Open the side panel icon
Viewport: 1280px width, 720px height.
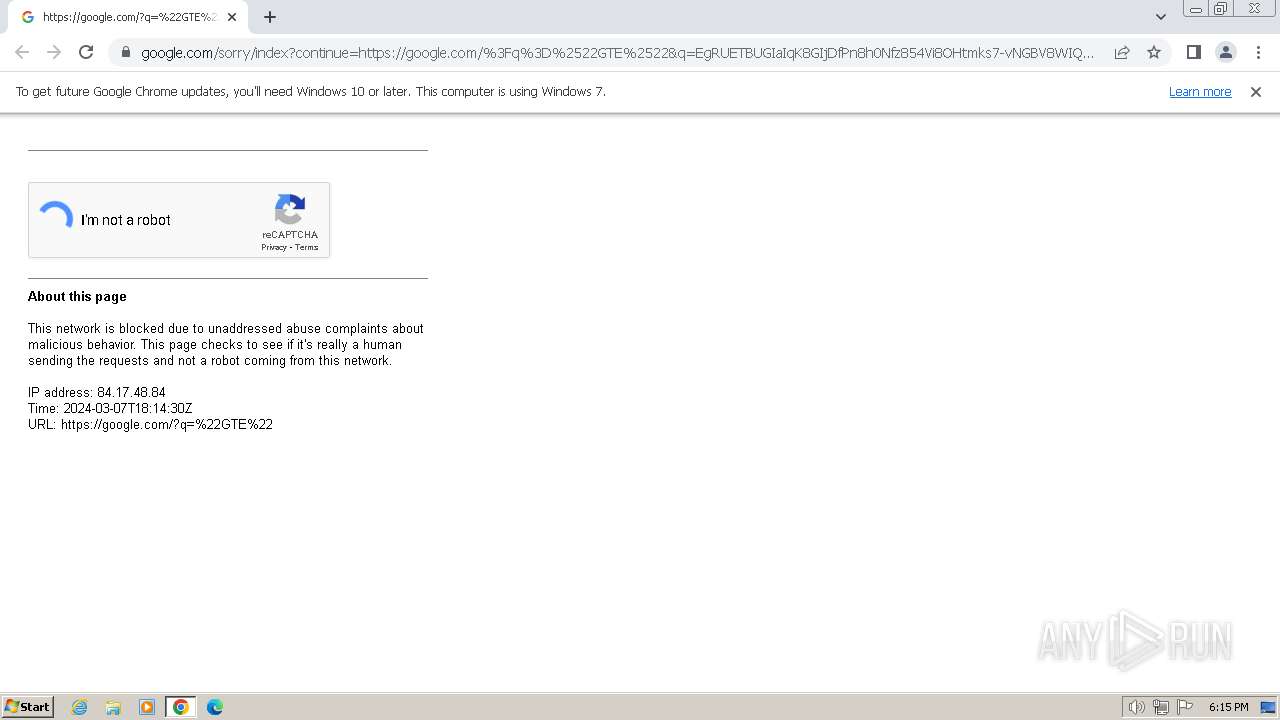click(x=1193, y=52)
